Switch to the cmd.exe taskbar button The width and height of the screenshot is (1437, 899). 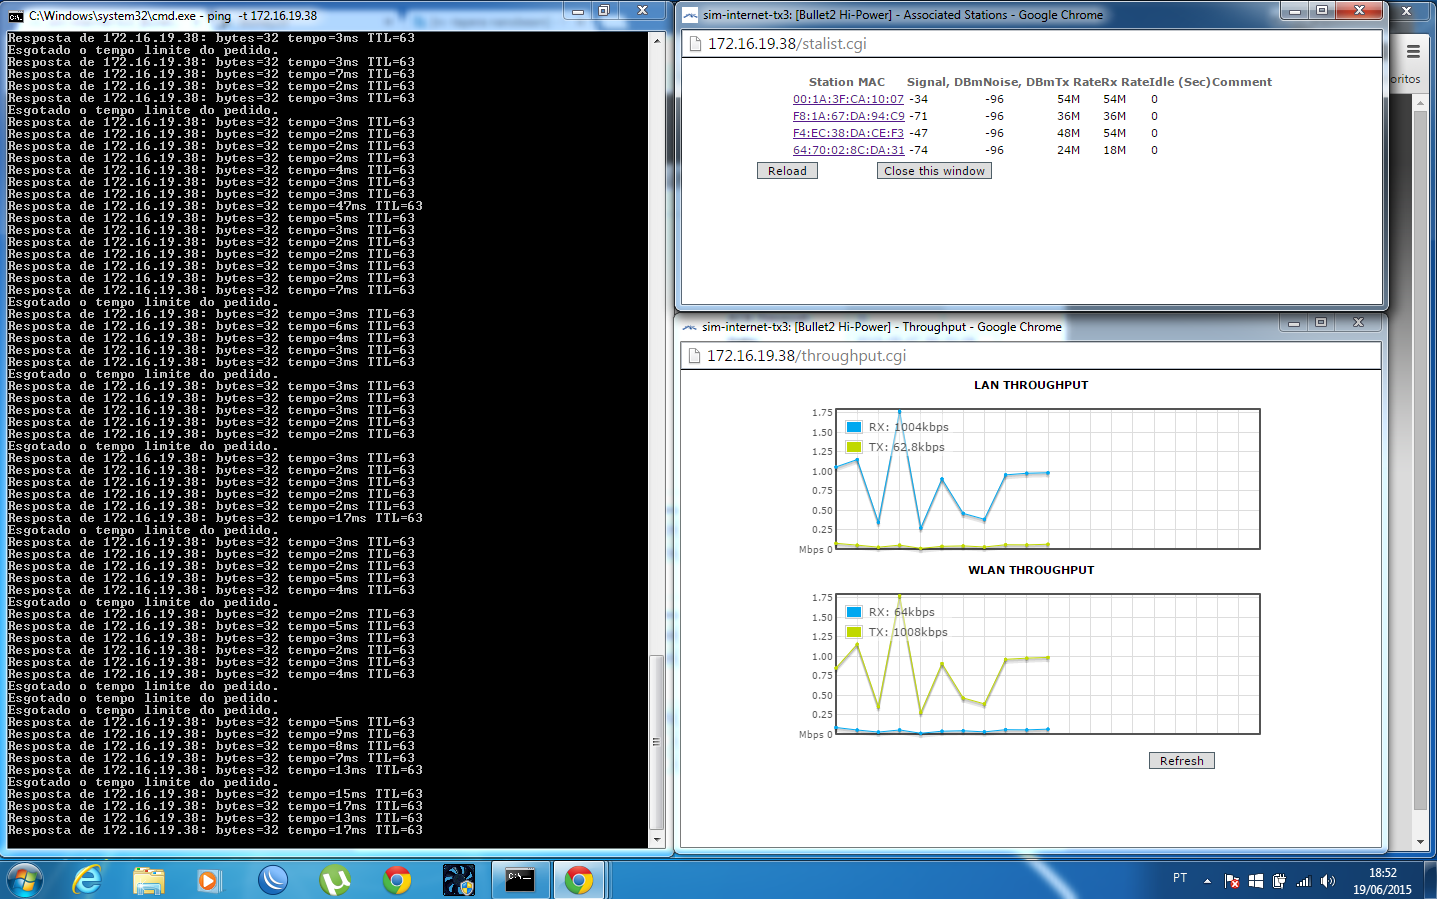click(x=520, y=880)
